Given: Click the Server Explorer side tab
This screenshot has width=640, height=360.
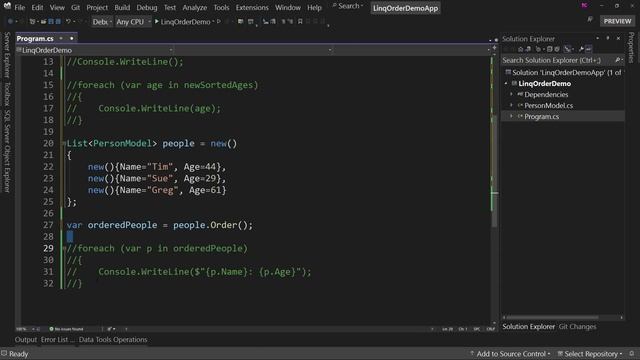Looking at the screenshot, I should (x=7, y=55).
